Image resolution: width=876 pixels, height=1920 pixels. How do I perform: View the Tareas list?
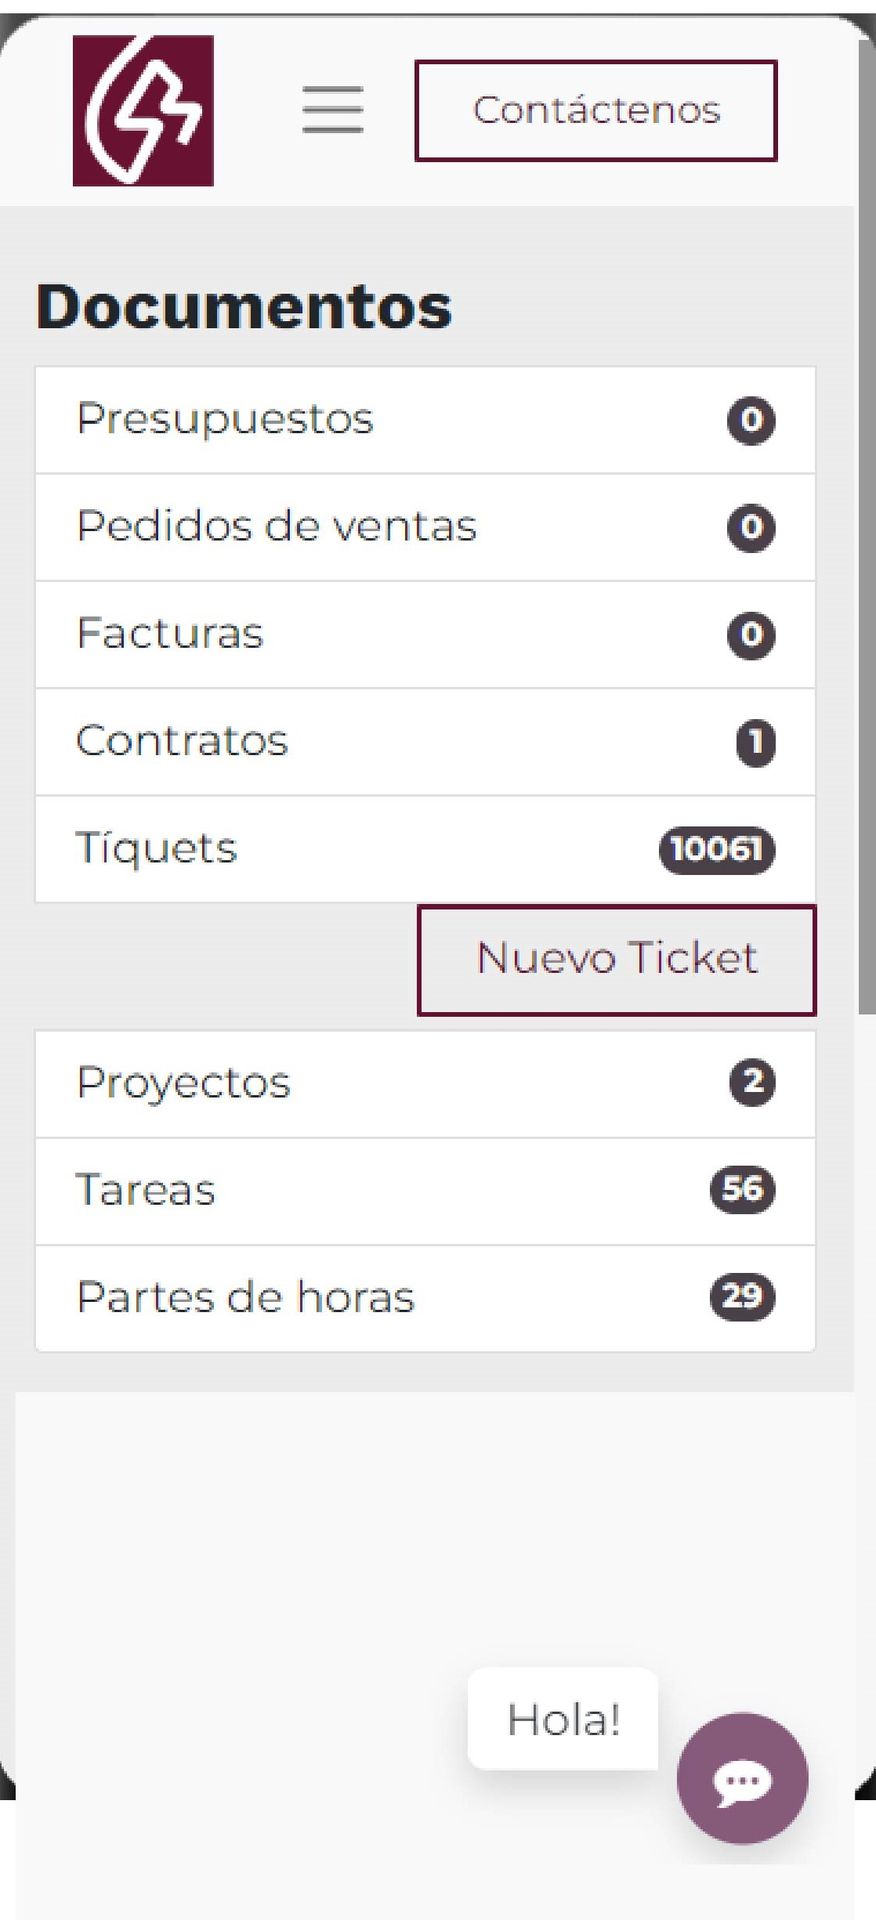(146, 1190)
